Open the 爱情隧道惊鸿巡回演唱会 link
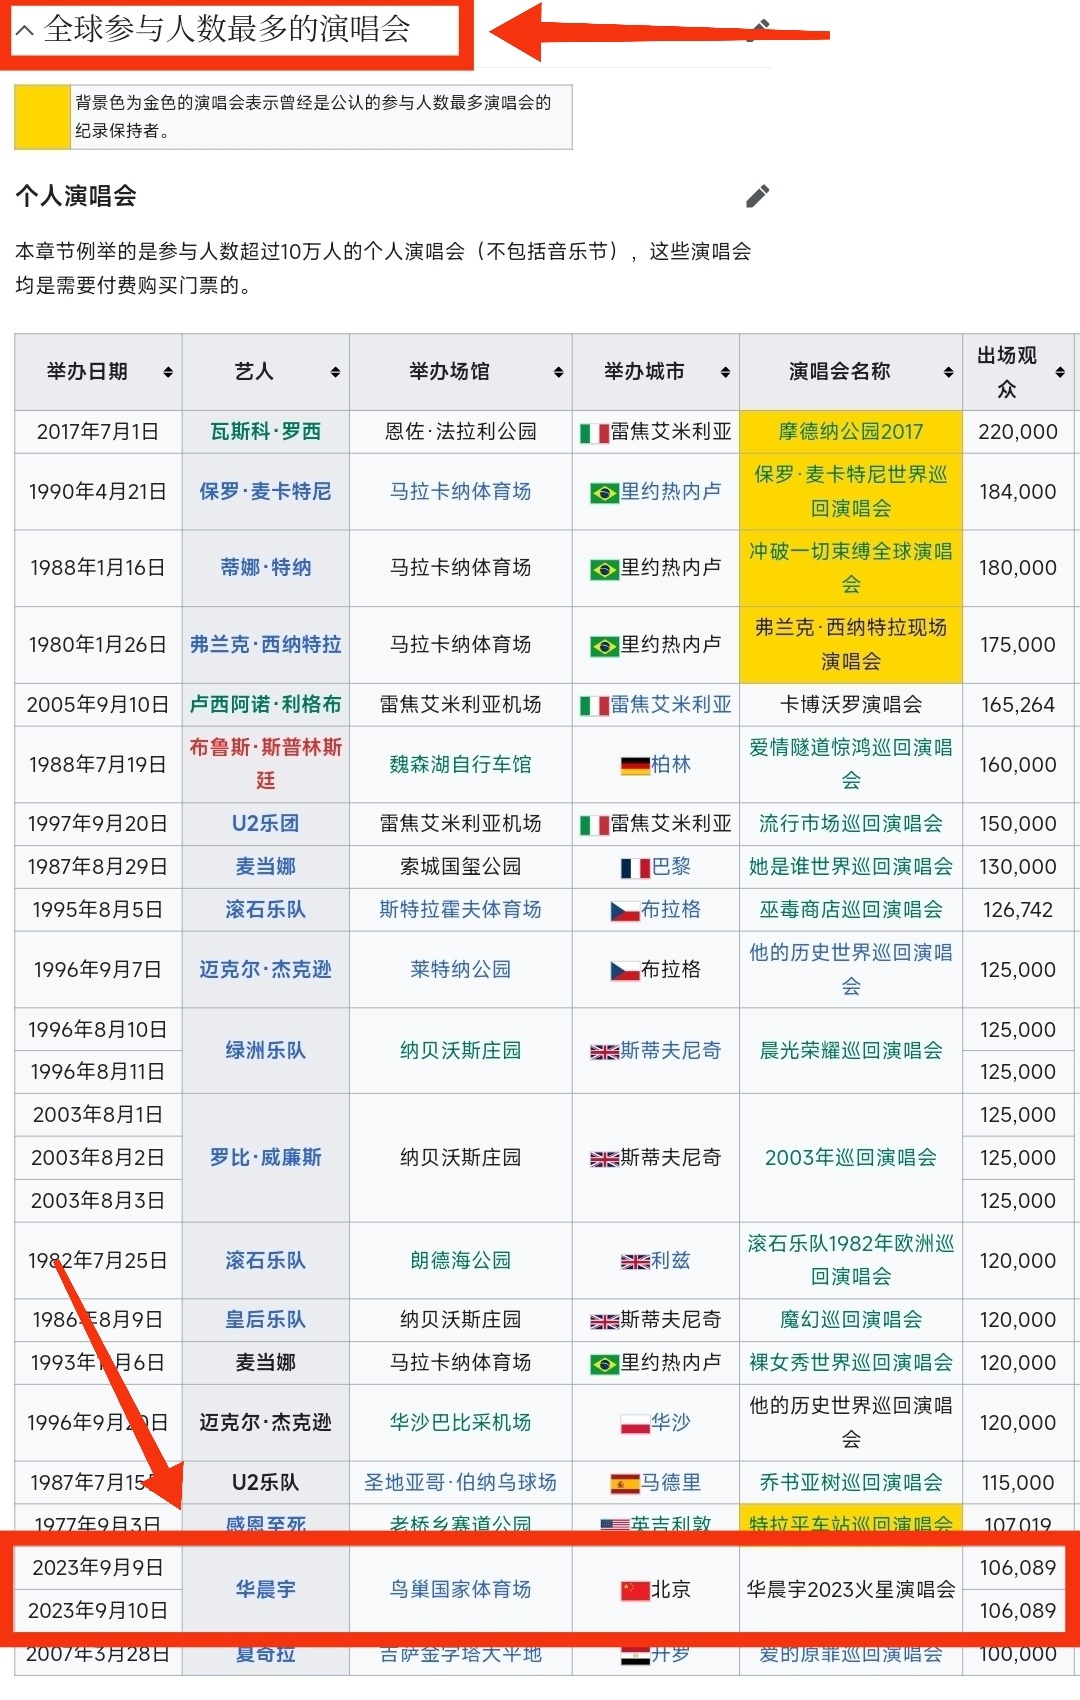This screenshot has height=1700, width=1080. point(851,764)
